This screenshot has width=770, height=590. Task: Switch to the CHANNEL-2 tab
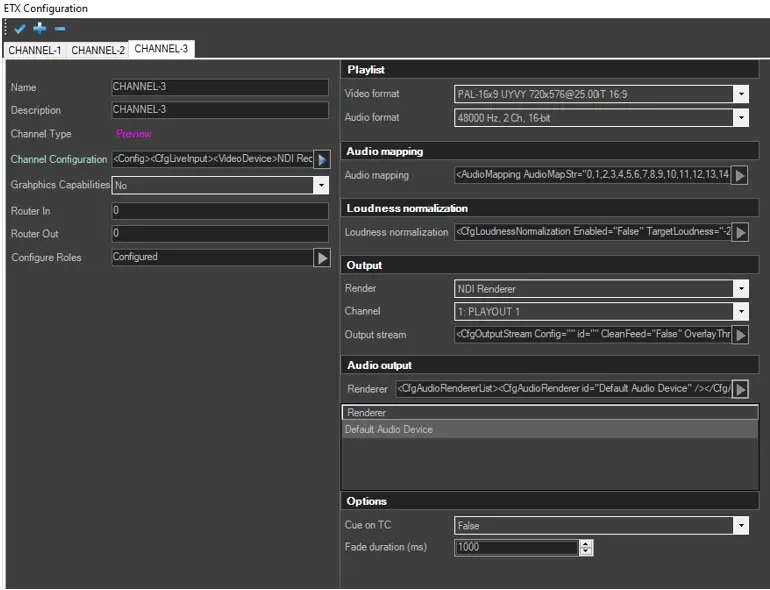[x=98, y=50]
